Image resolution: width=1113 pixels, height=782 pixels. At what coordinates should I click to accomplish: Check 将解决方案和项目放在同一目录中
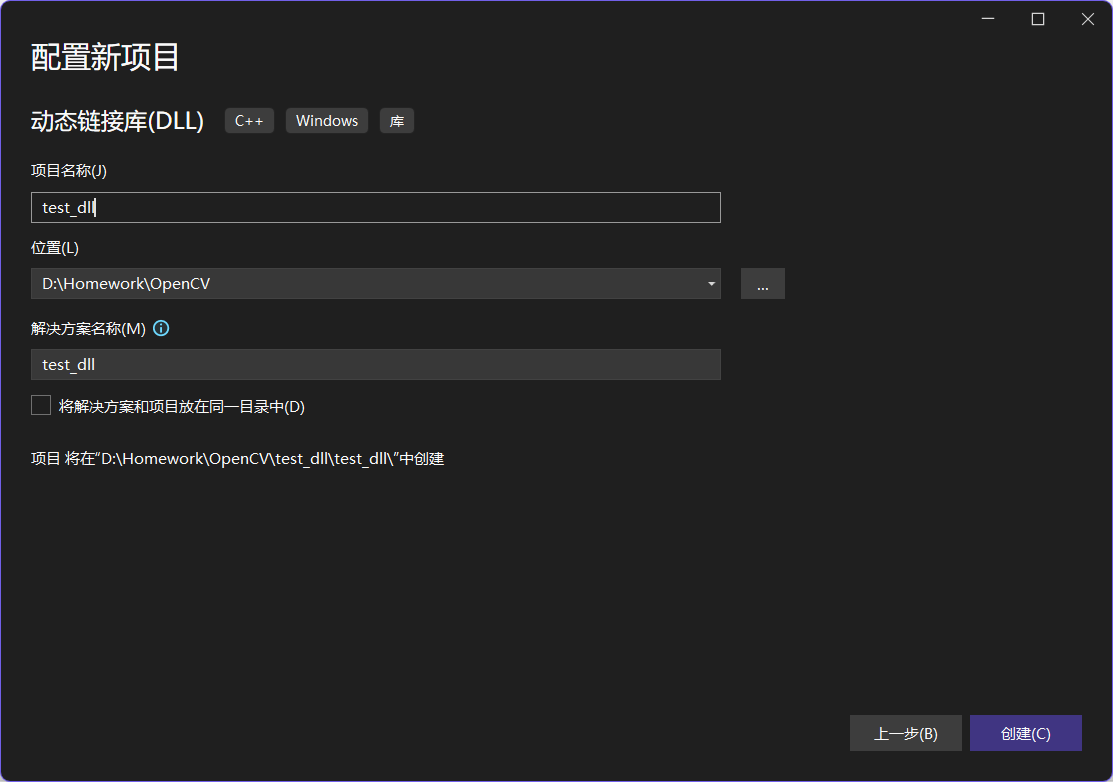[x=40, y=404]
